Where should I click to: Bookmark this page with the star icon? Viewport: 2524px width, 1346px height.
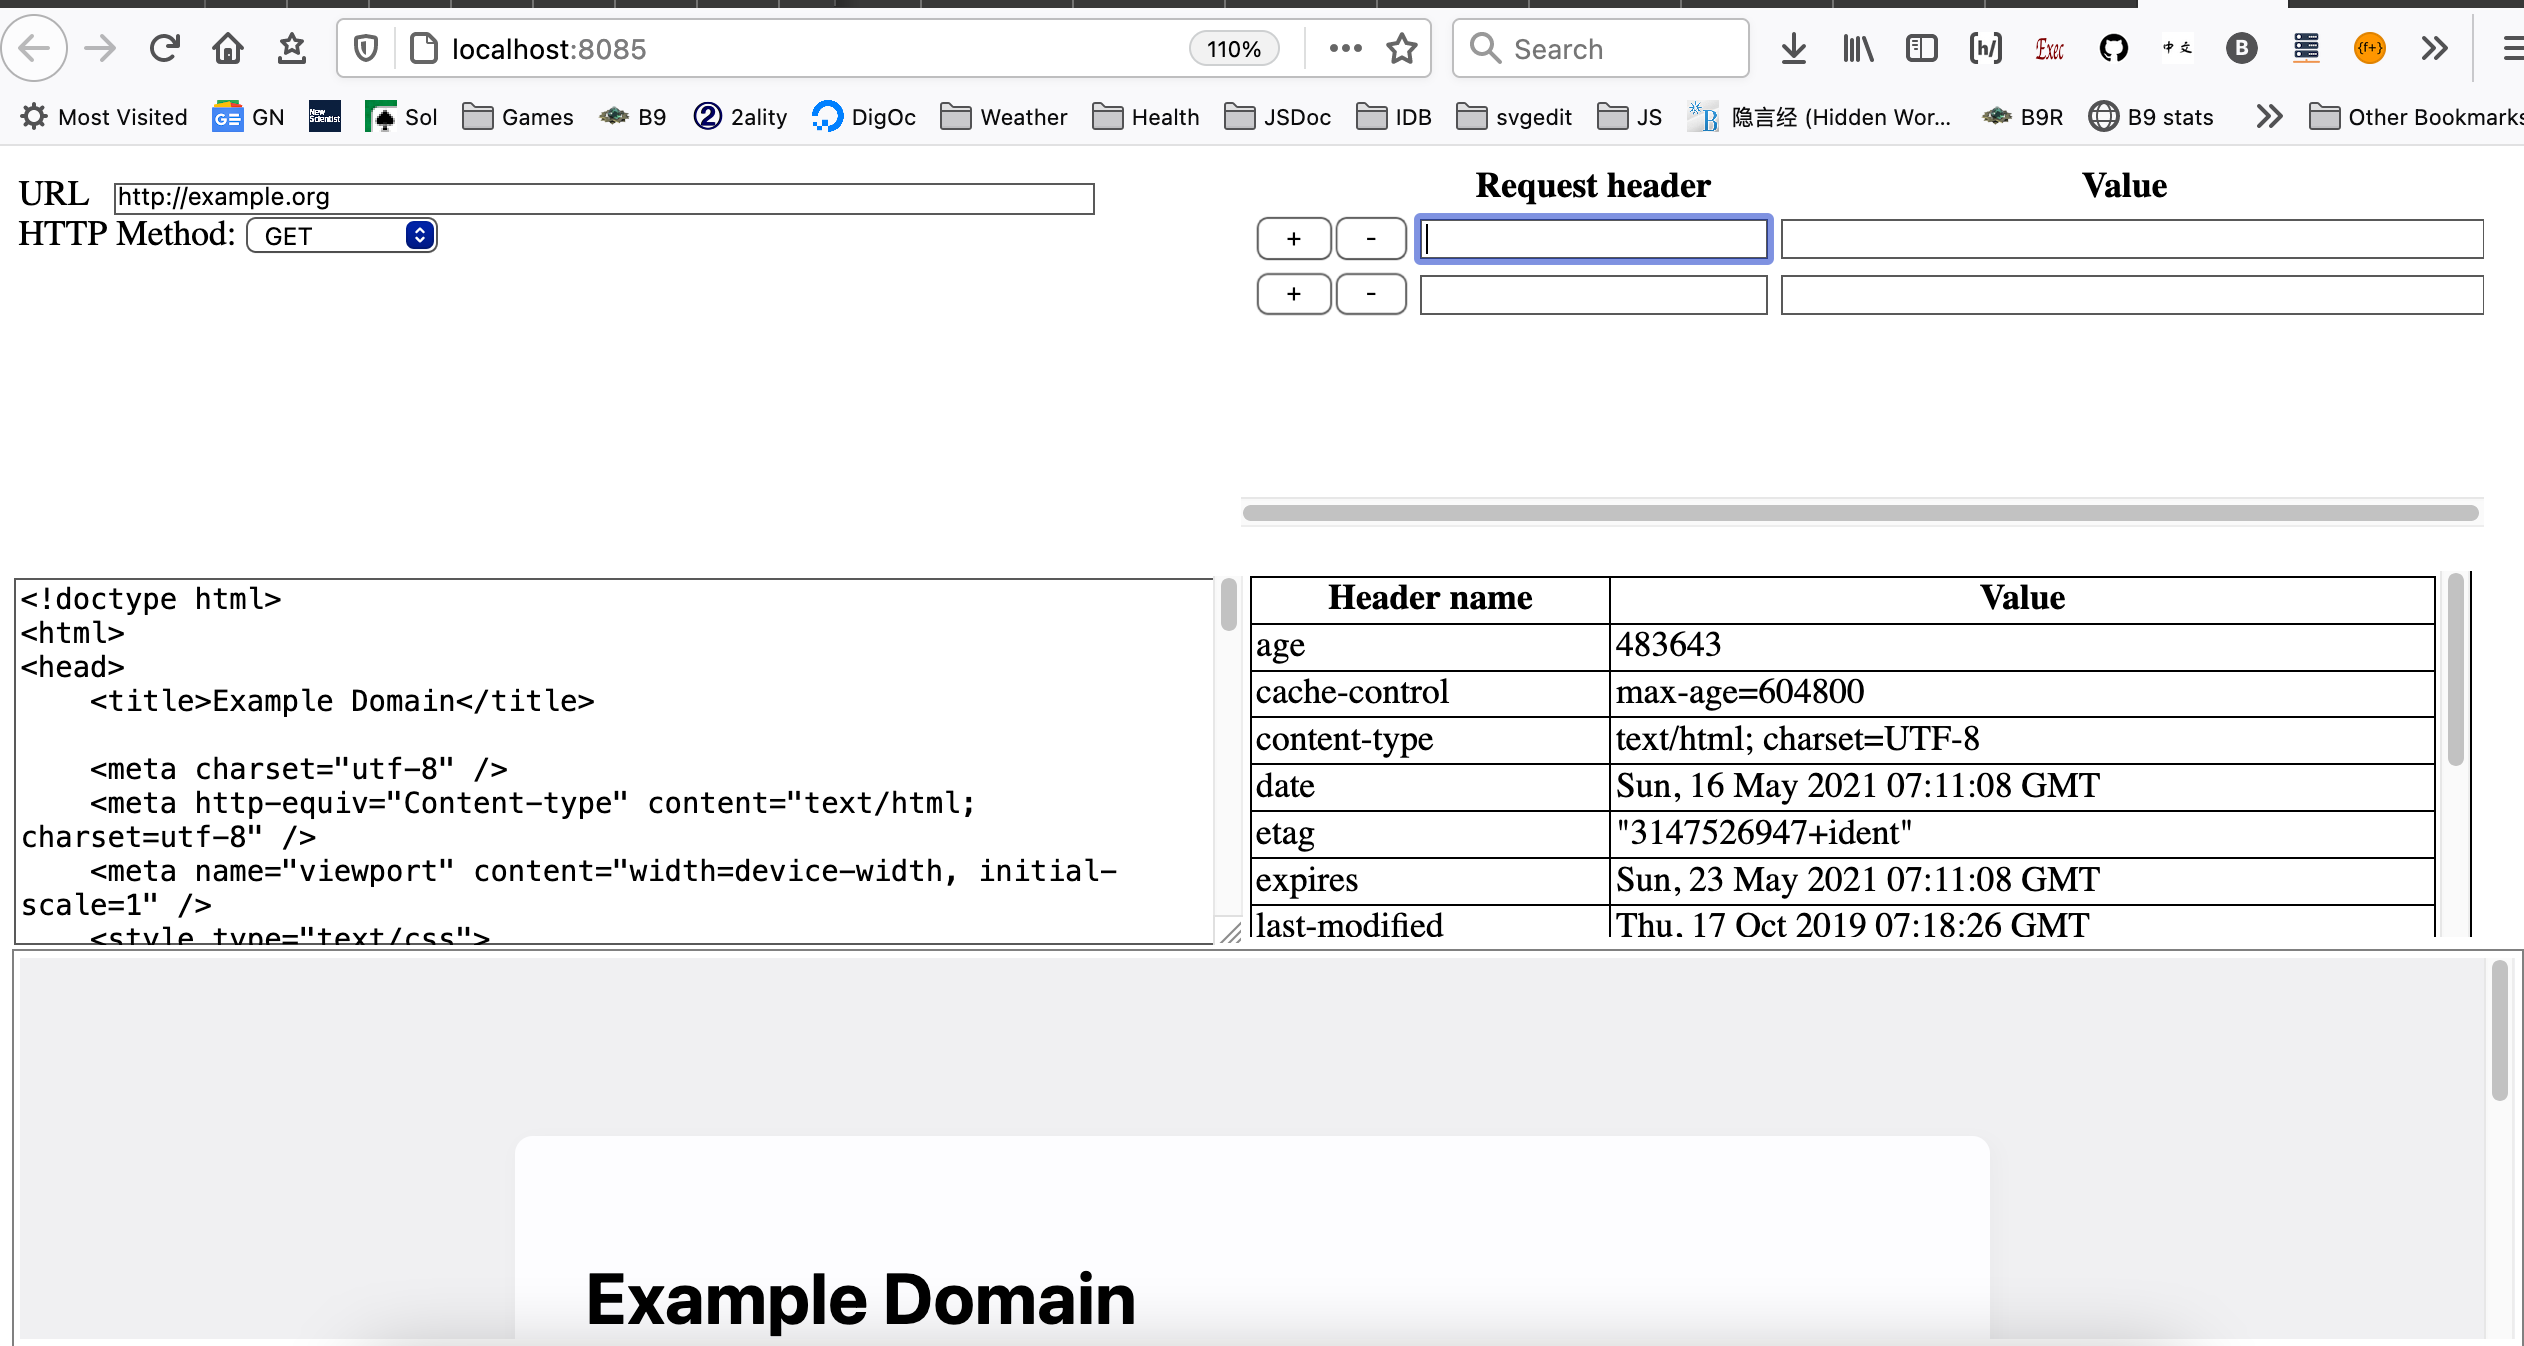pos(1402,48)
